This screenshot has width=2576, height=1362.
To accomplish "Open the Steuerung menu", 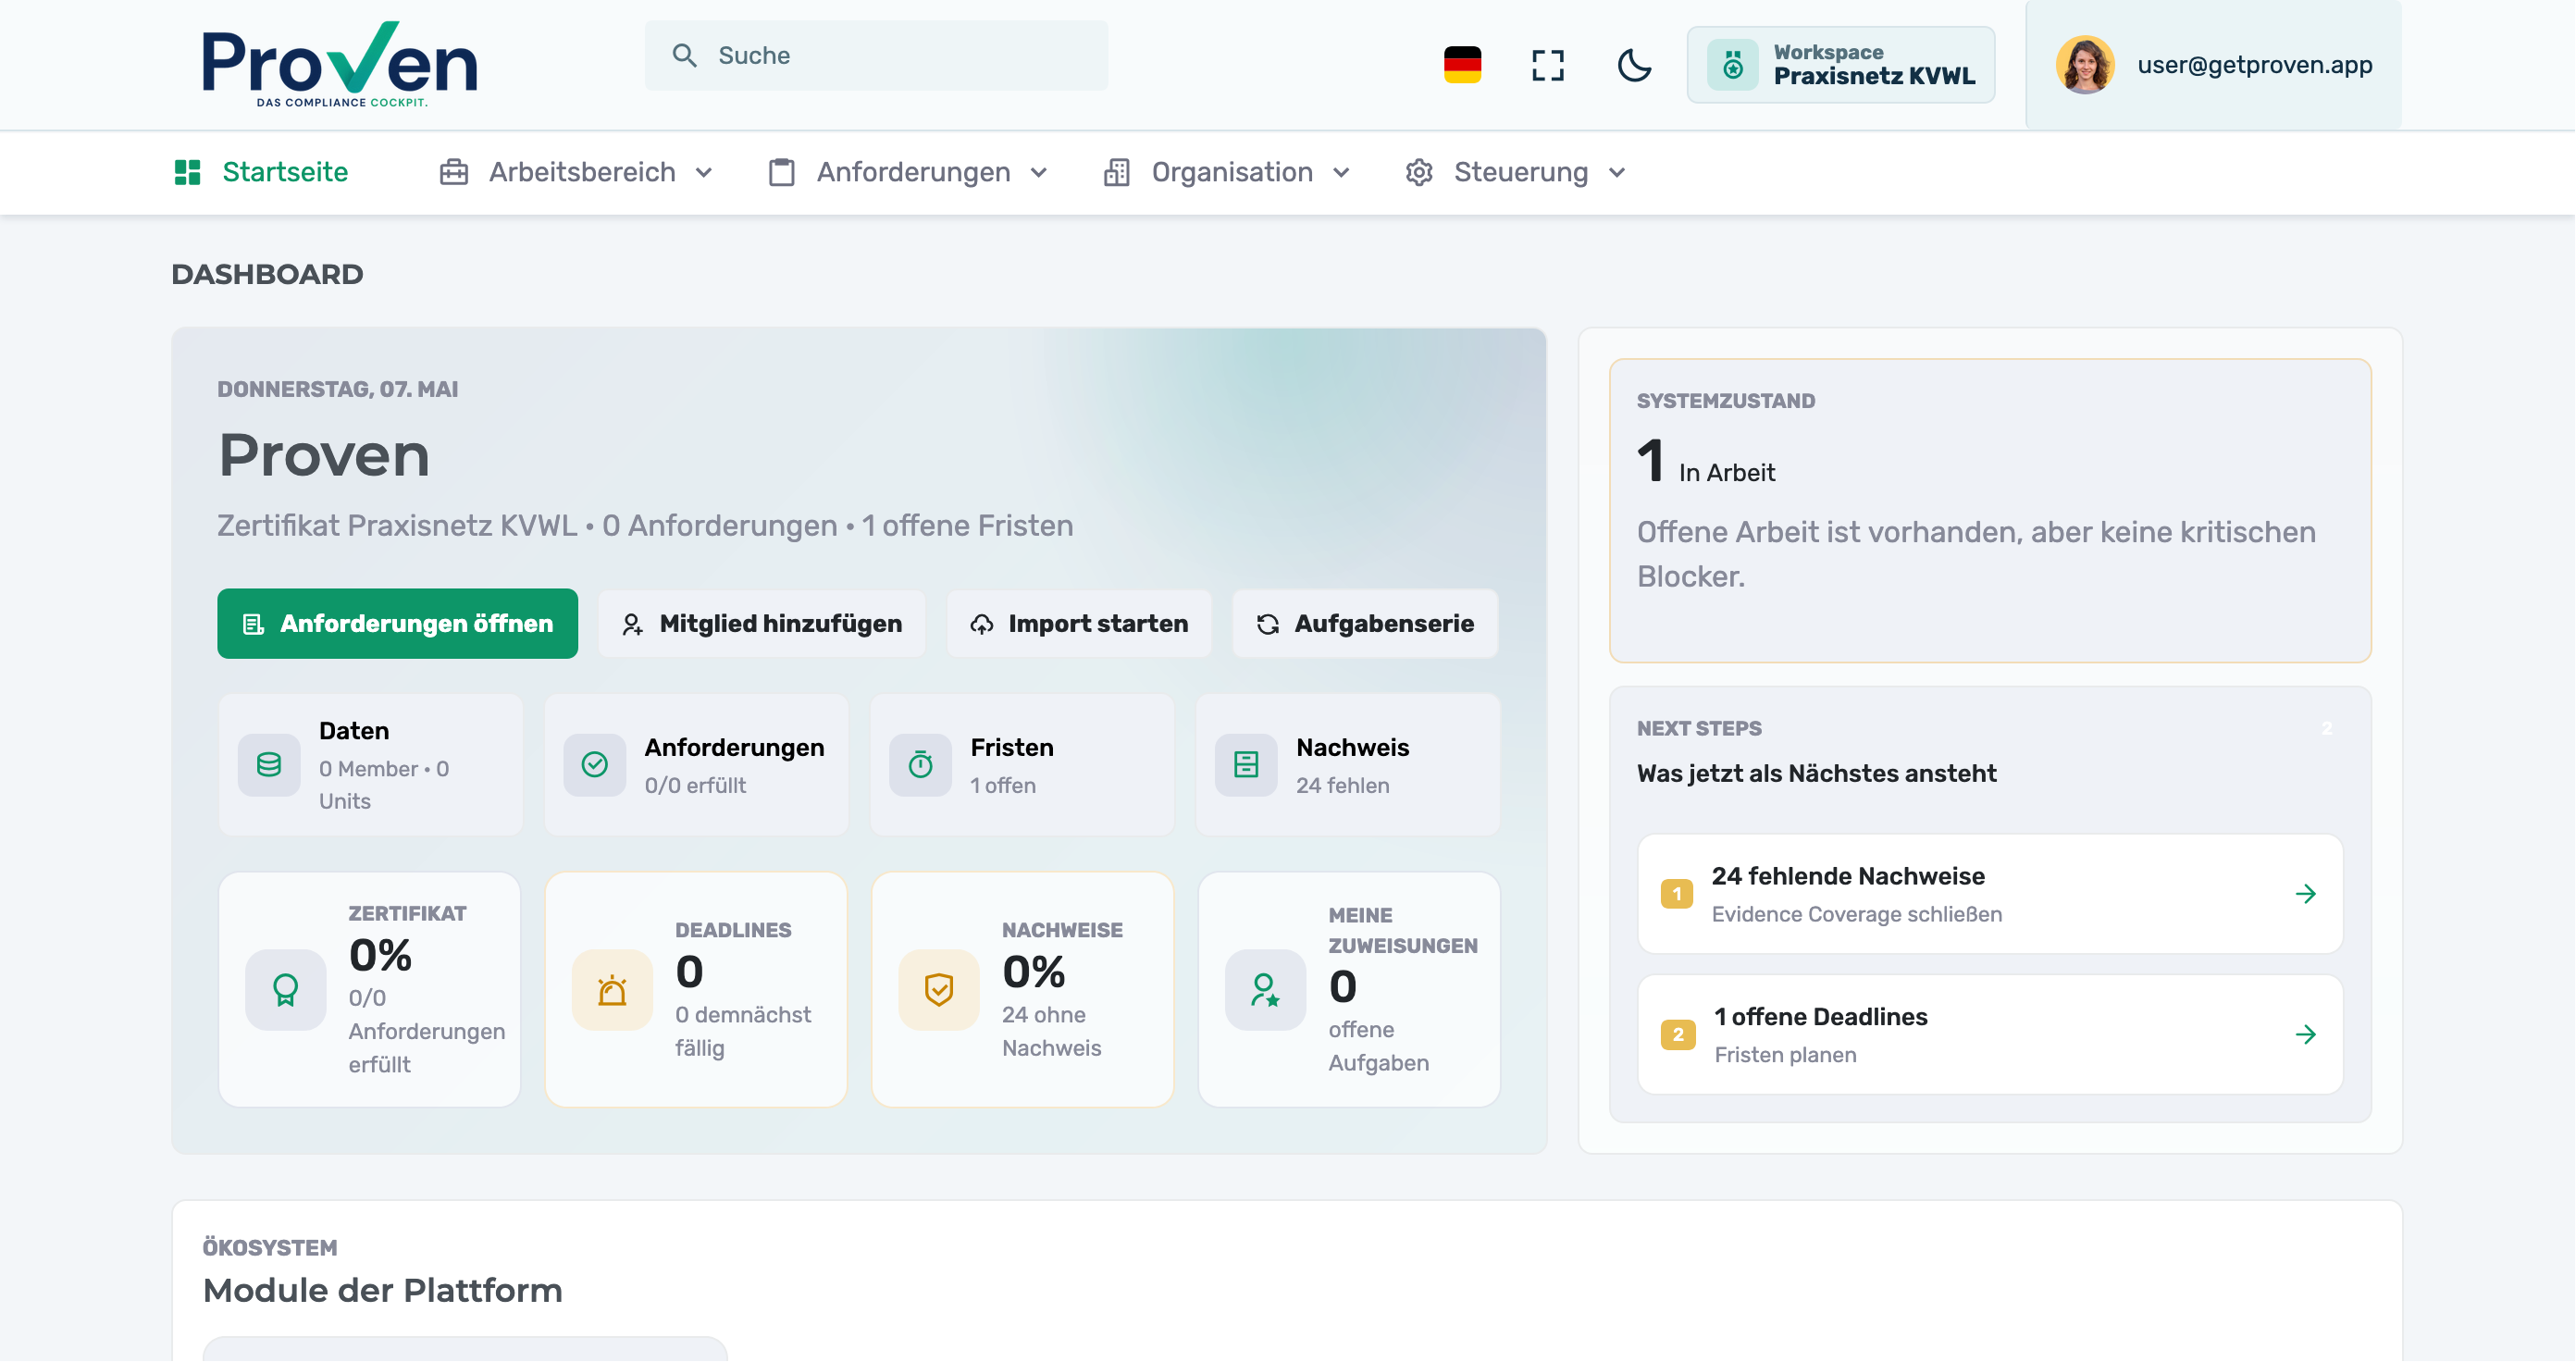I will tap(1517, 172).
